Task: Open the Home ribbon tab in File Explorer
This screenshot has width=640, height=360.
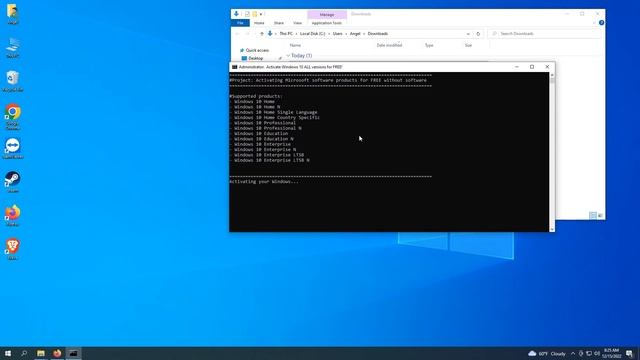Action: coord(259,23)
